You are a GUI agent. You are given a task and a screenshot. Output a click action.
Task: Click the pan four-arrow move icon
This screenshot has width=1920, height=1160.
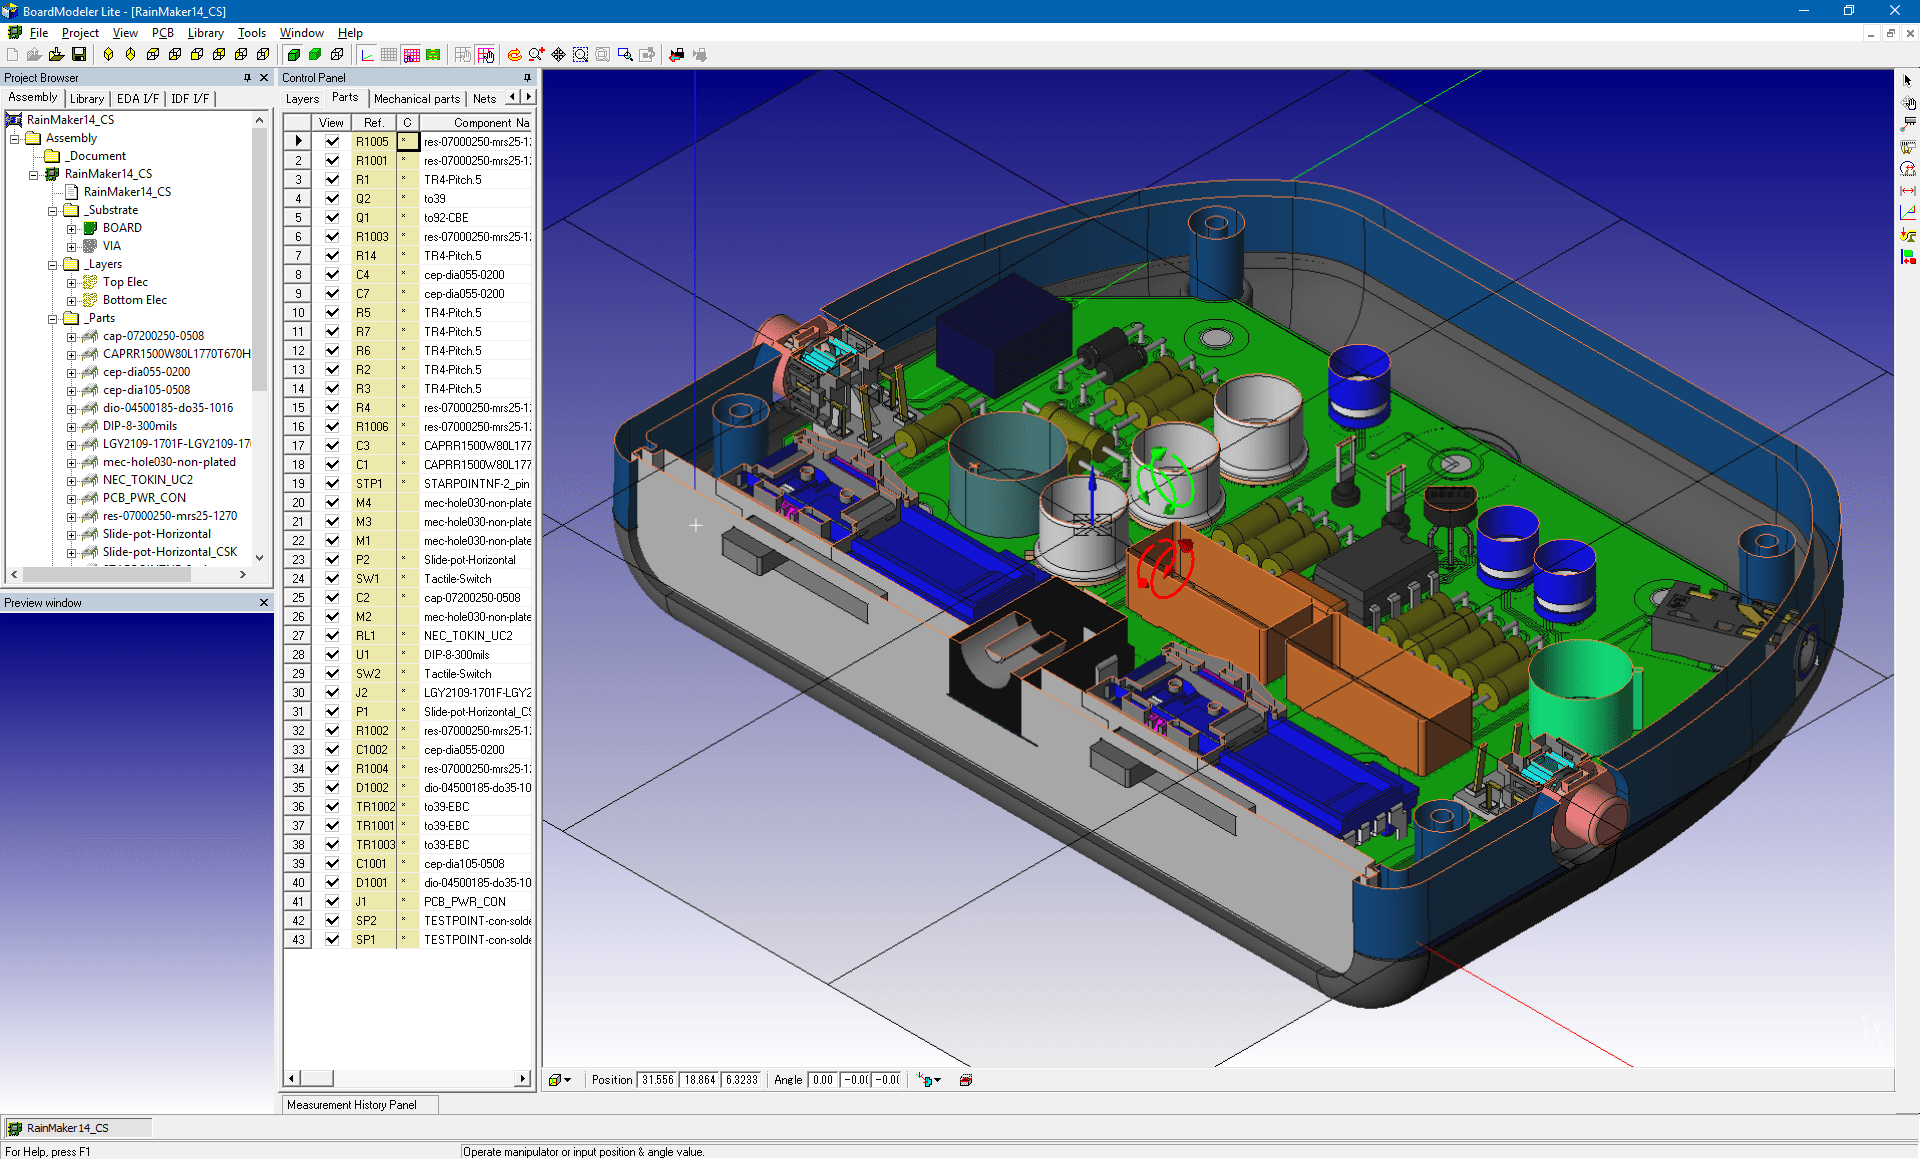558,55
